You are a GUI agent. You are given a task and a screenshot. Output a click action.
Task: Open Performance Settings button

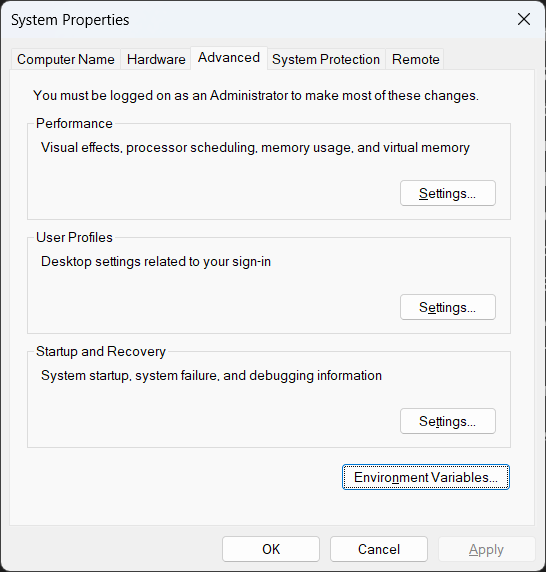[x=448, y=193]
